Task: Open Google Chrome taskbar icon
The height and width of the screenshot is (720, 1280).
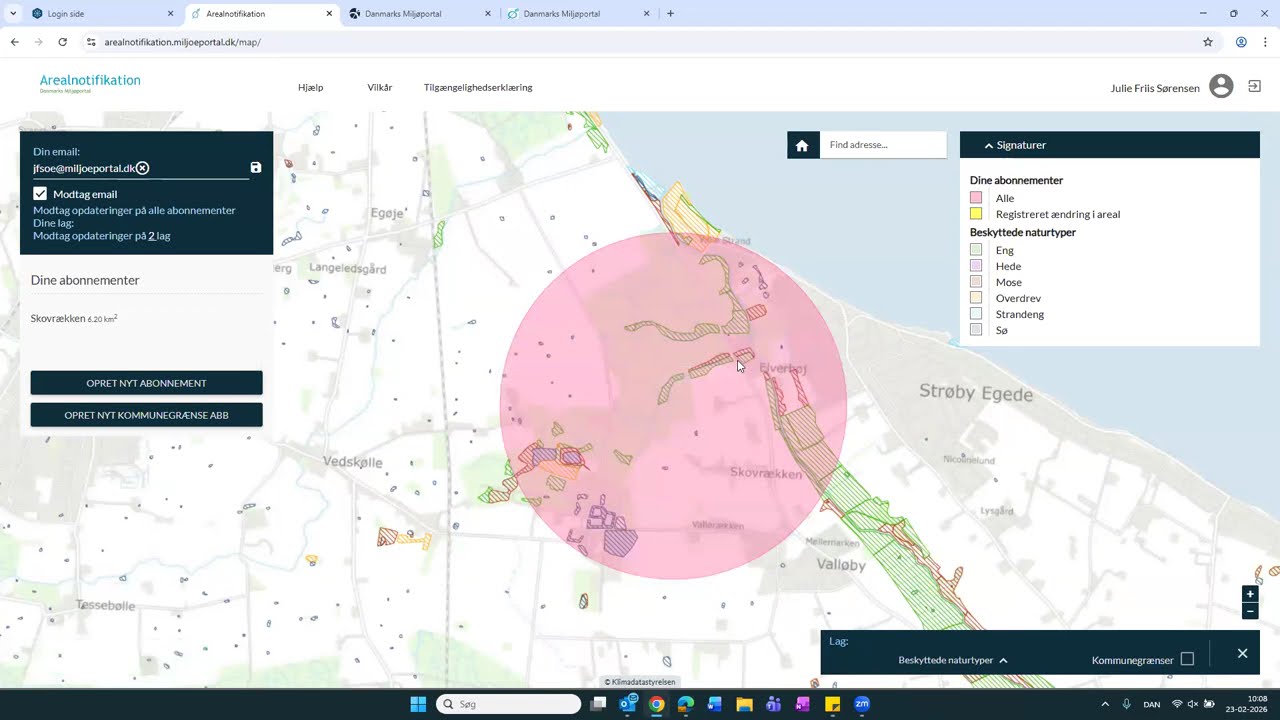Action: 656,704
